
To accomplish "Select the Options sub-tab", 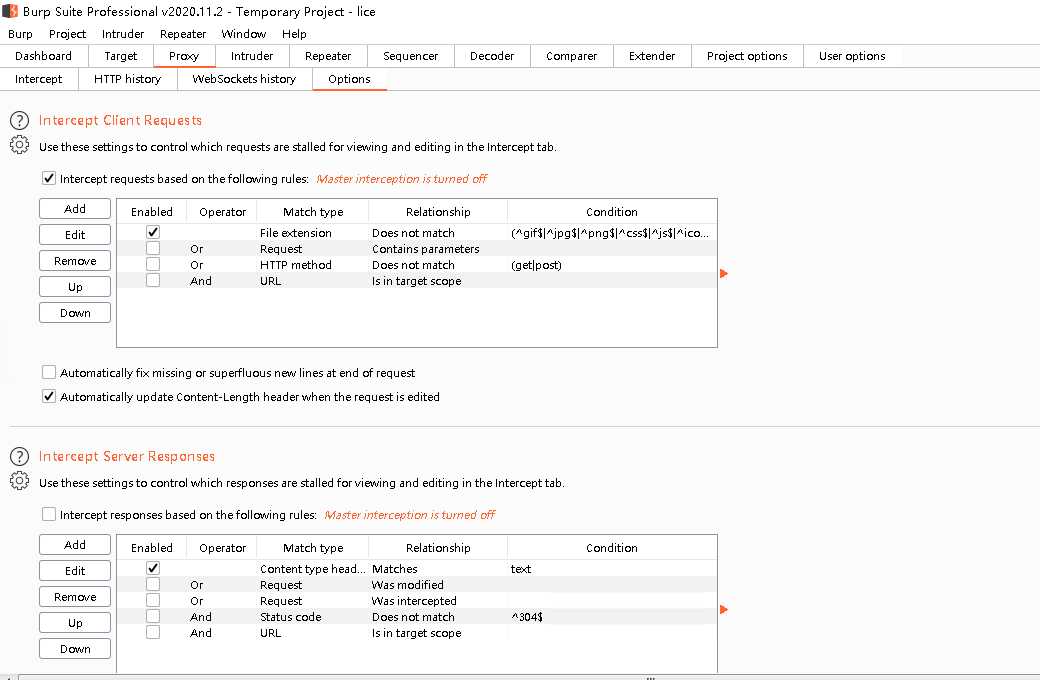I will (349, 79).
